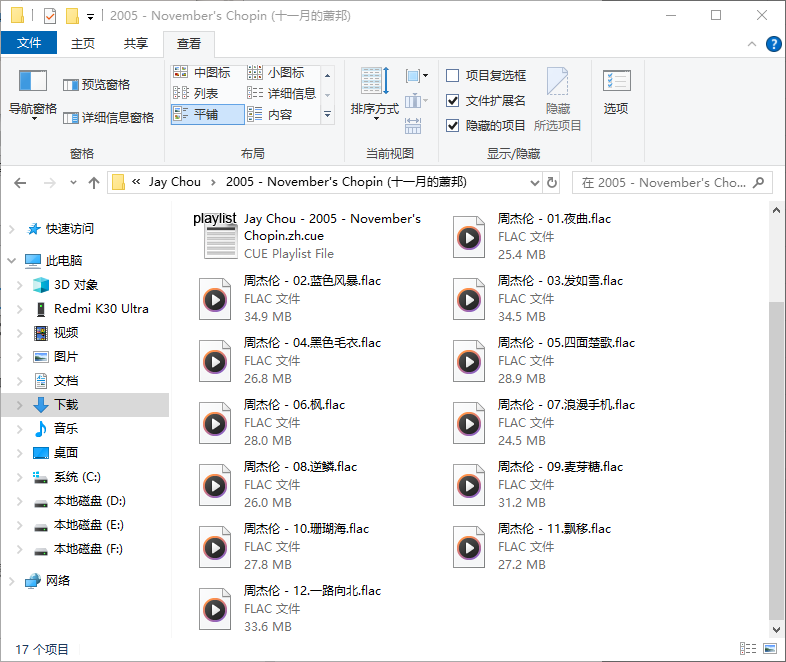Click Properties icon in title bar
This screenshot has width=786, height=662.
point(50,16)
